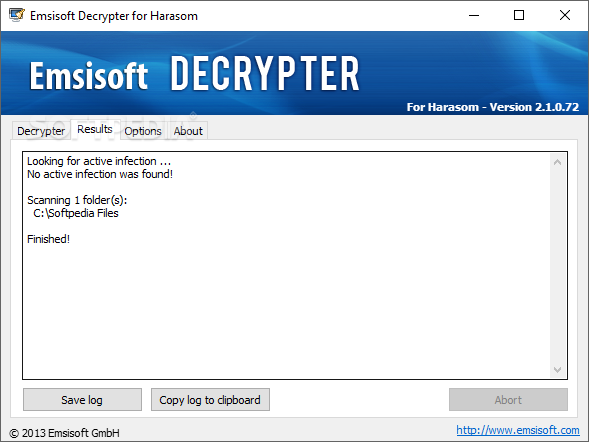Switch to the Decrypter tab

41,131
